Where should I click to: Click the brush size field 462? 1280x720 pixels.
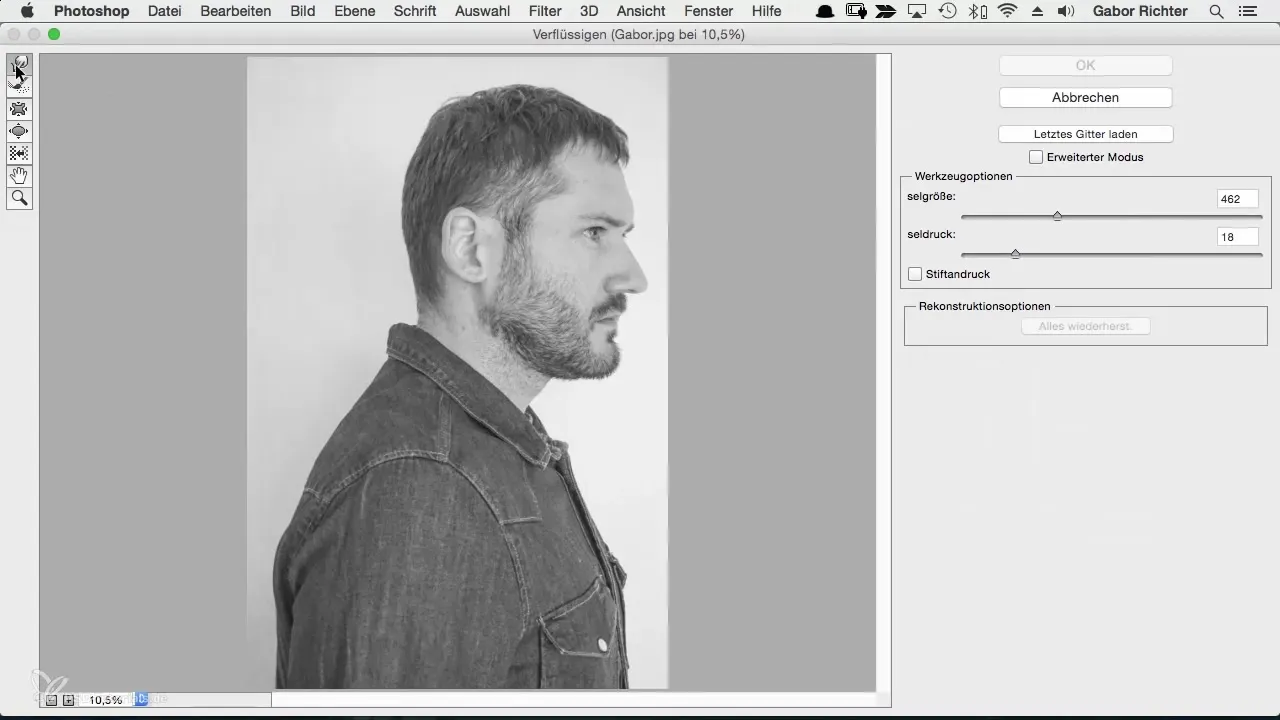[1237, 199]
